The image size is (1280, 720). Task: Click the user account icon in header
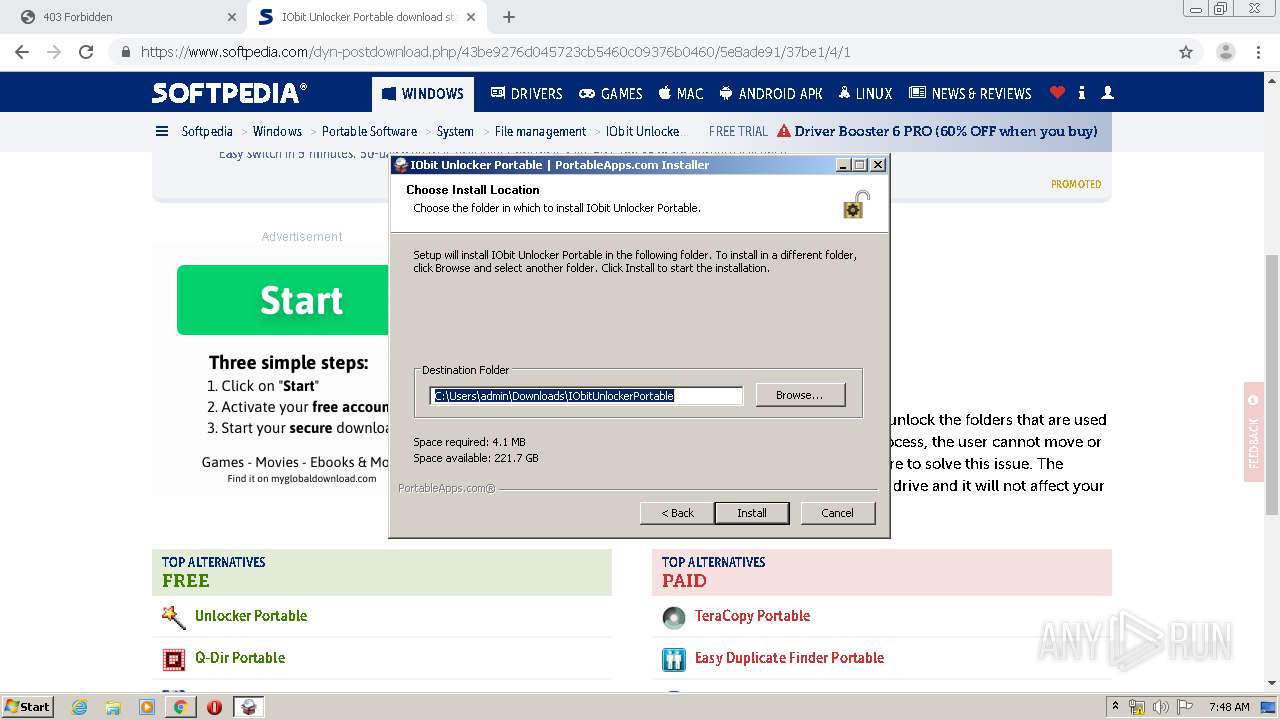pos(1107,93)
